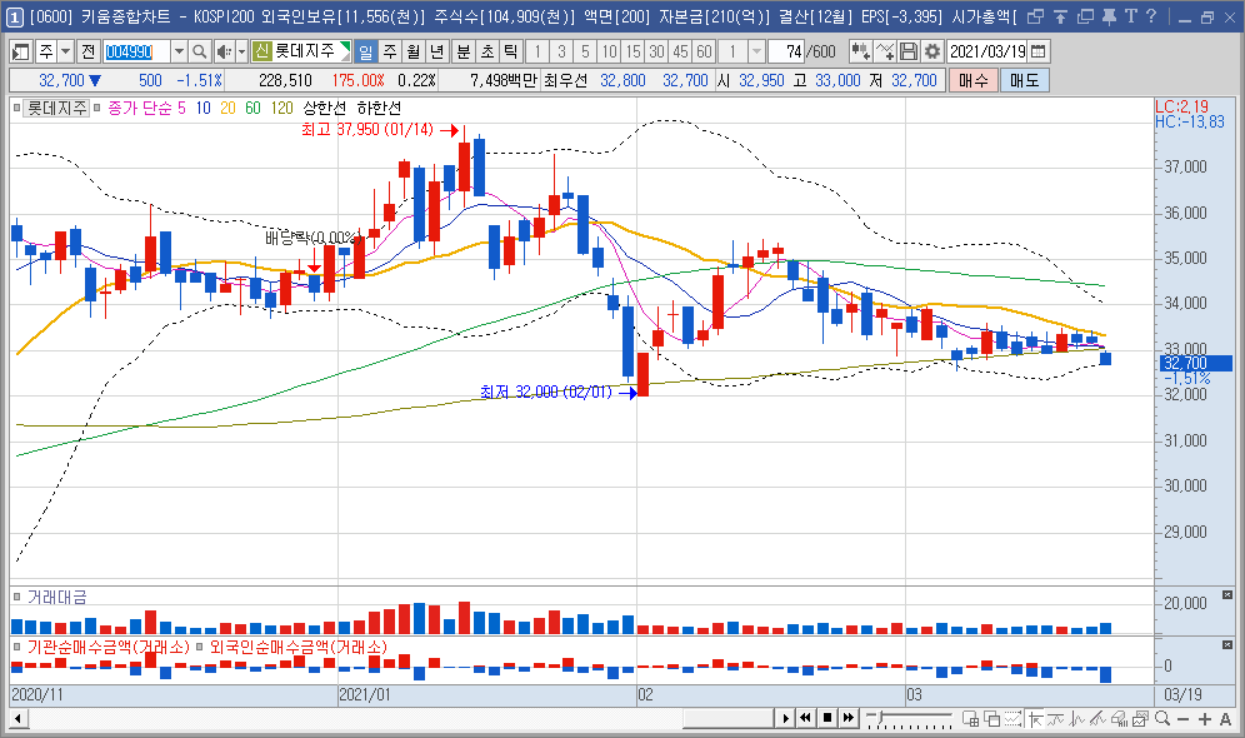
Task: Click the dashed chart-range icon at bottom
Action: pyautogui.click(x=1014, y=718)
